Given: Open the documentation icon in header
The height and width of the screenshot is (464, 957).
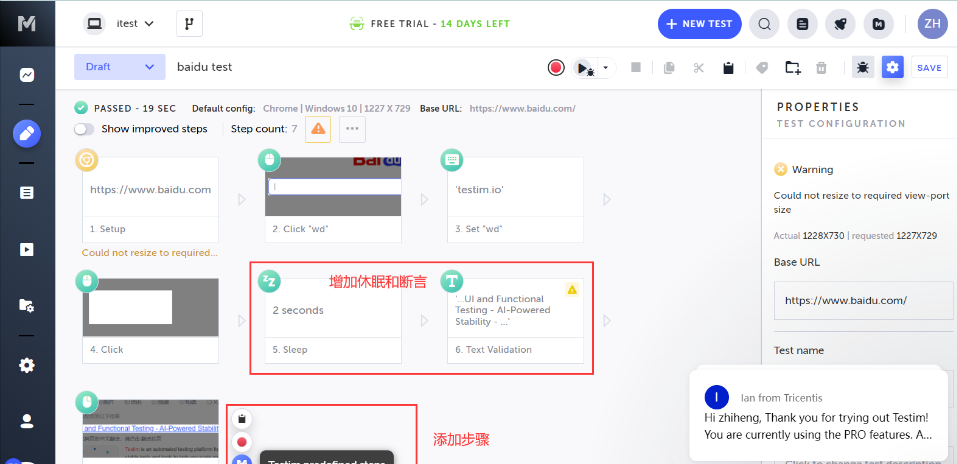Looking at the screenshot, I should [803, 24].
